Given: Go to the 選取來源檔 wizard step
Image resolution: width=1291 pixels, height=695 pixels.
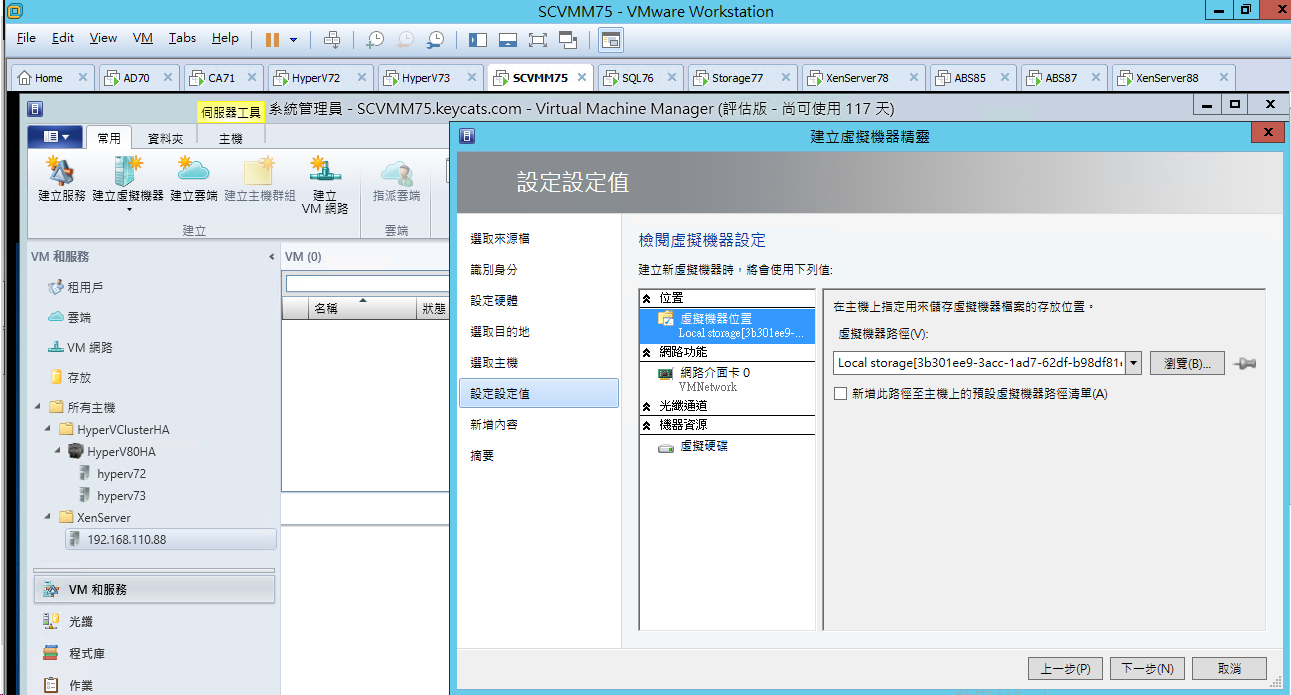Looking at the screenshot, I should 500,238.
